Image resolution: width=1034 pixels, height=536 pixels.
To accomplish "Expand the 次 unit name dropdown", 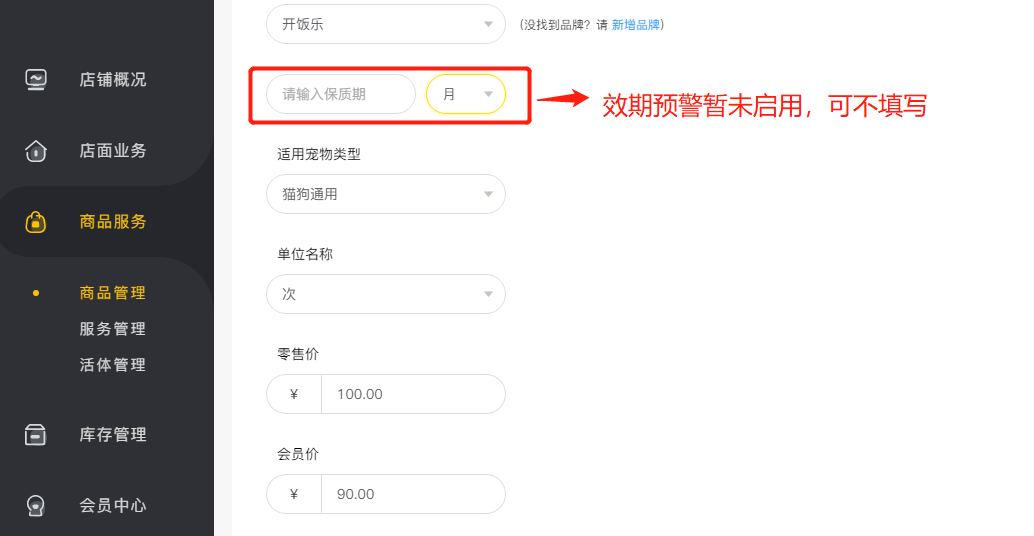I will tap(386, 294).
